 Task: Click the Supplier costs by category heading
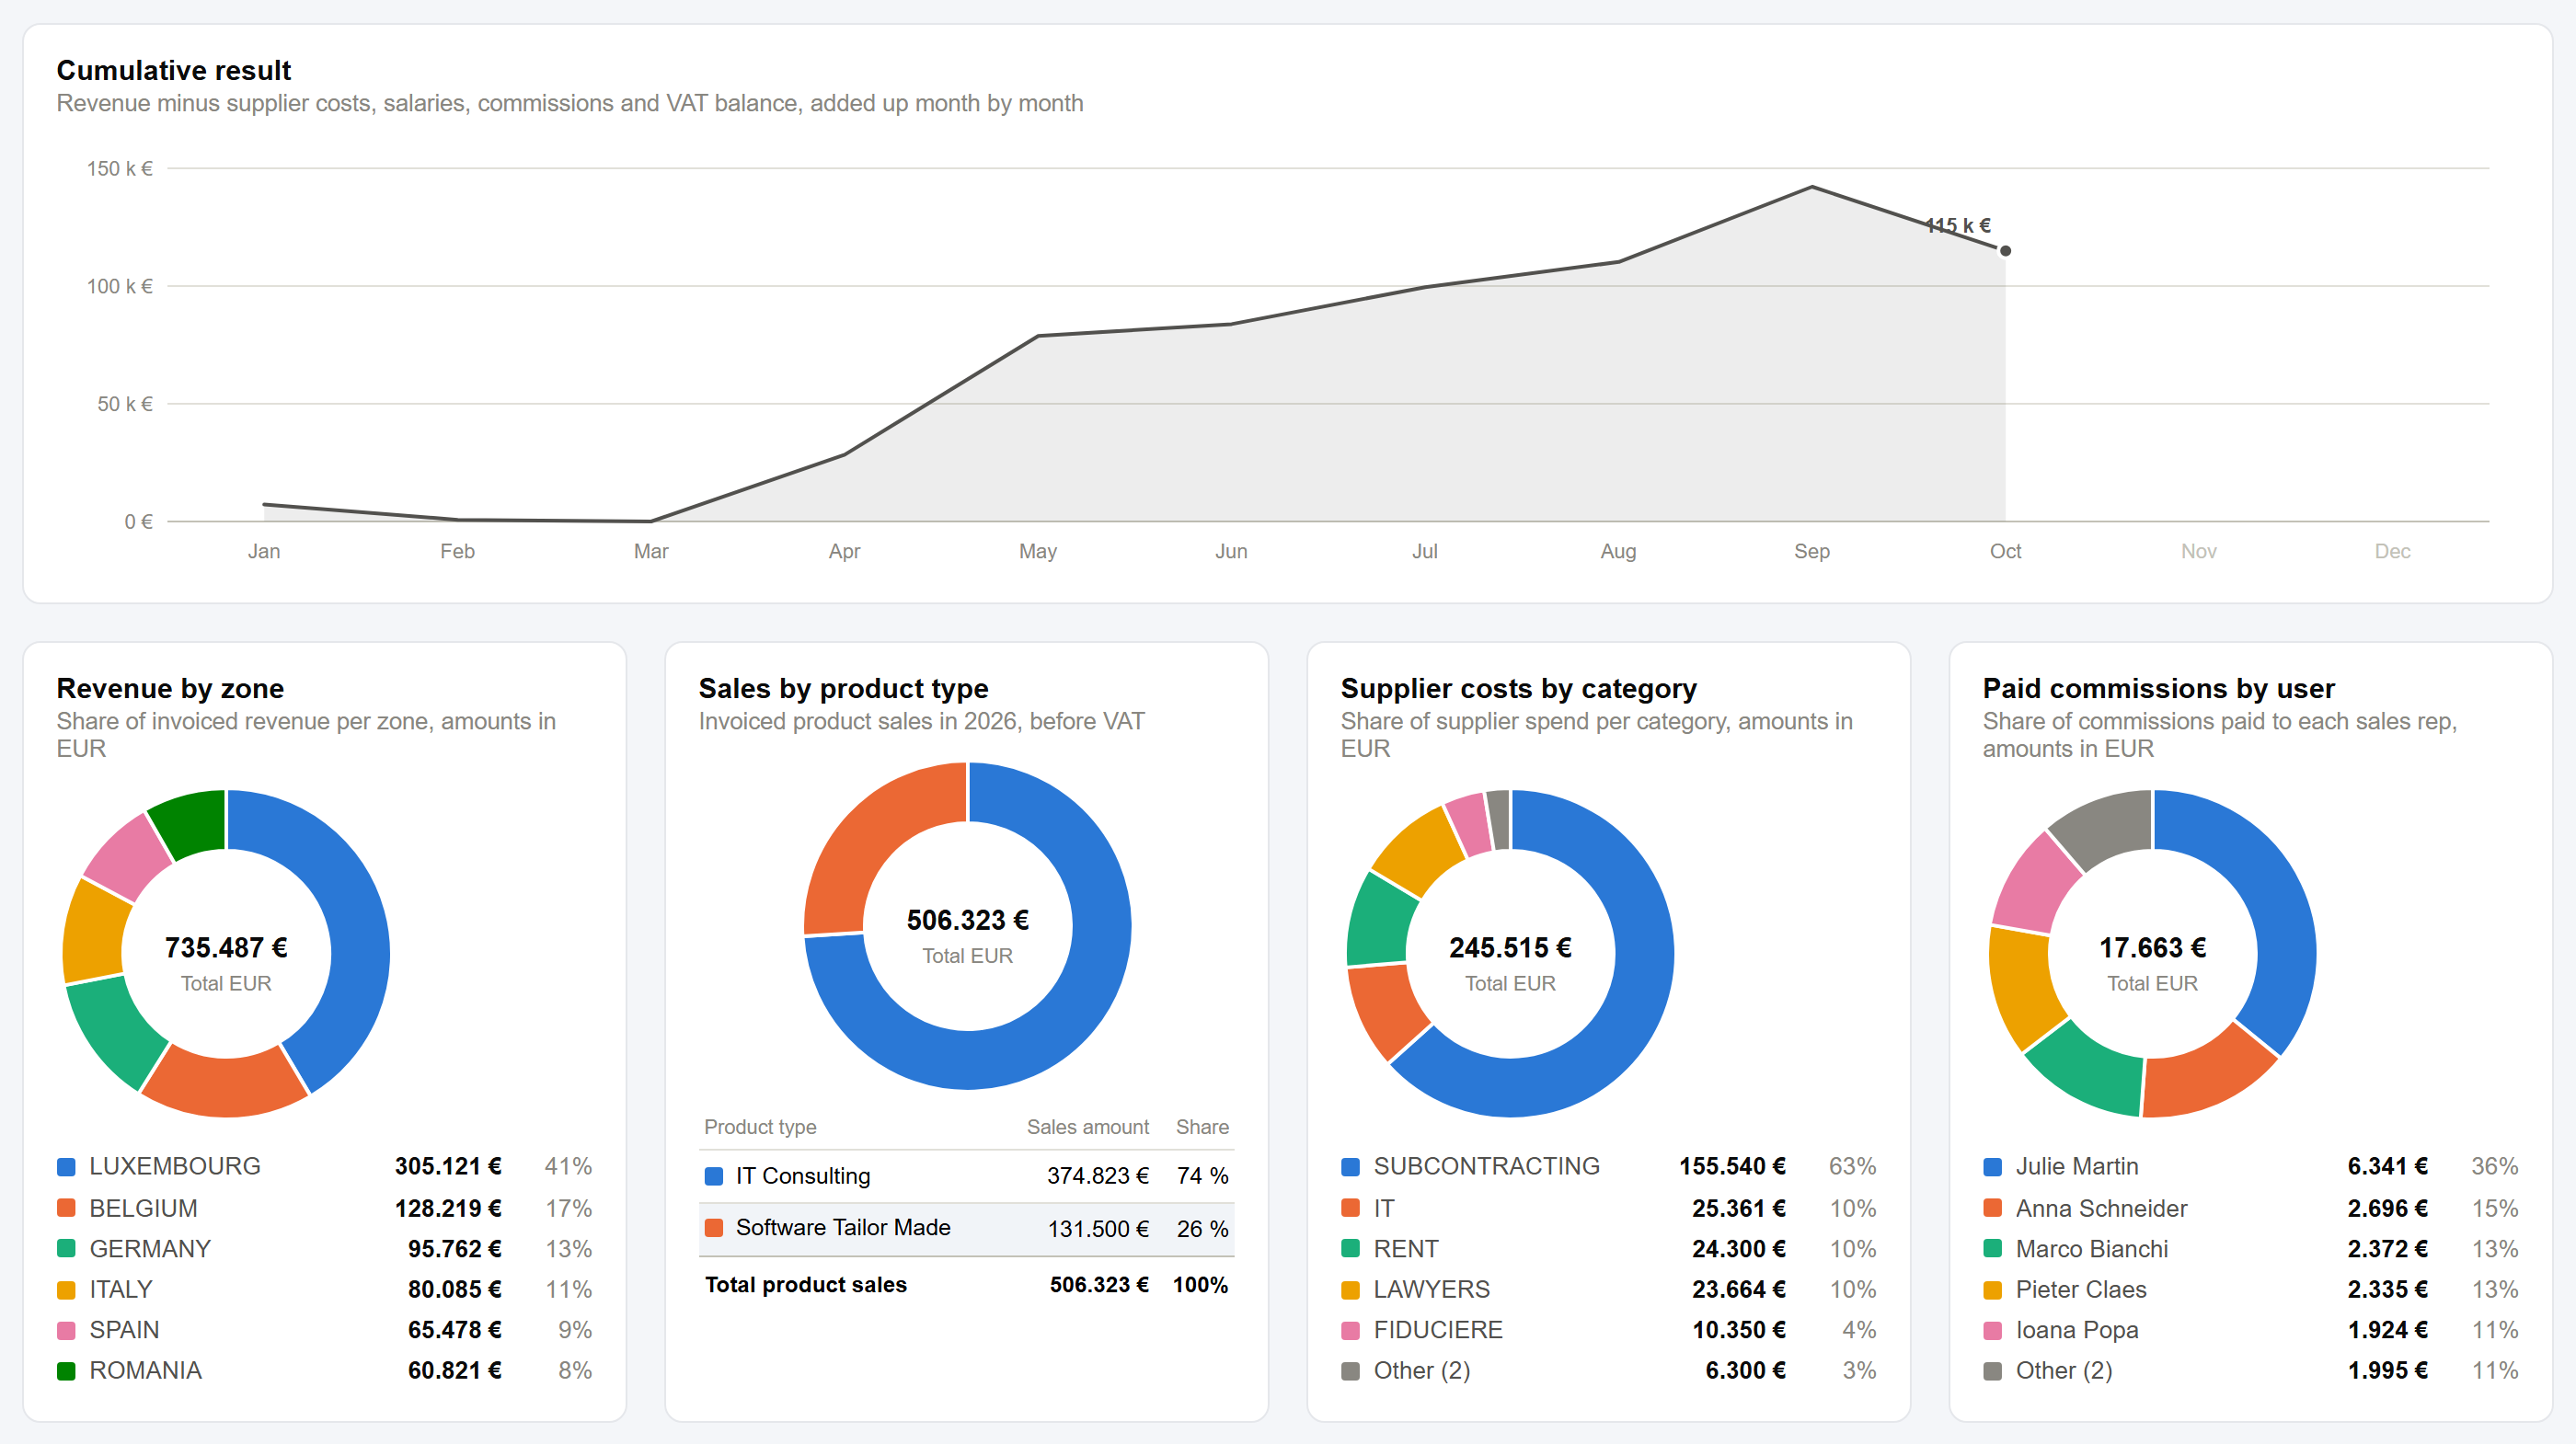click(x=1518, y=688)
